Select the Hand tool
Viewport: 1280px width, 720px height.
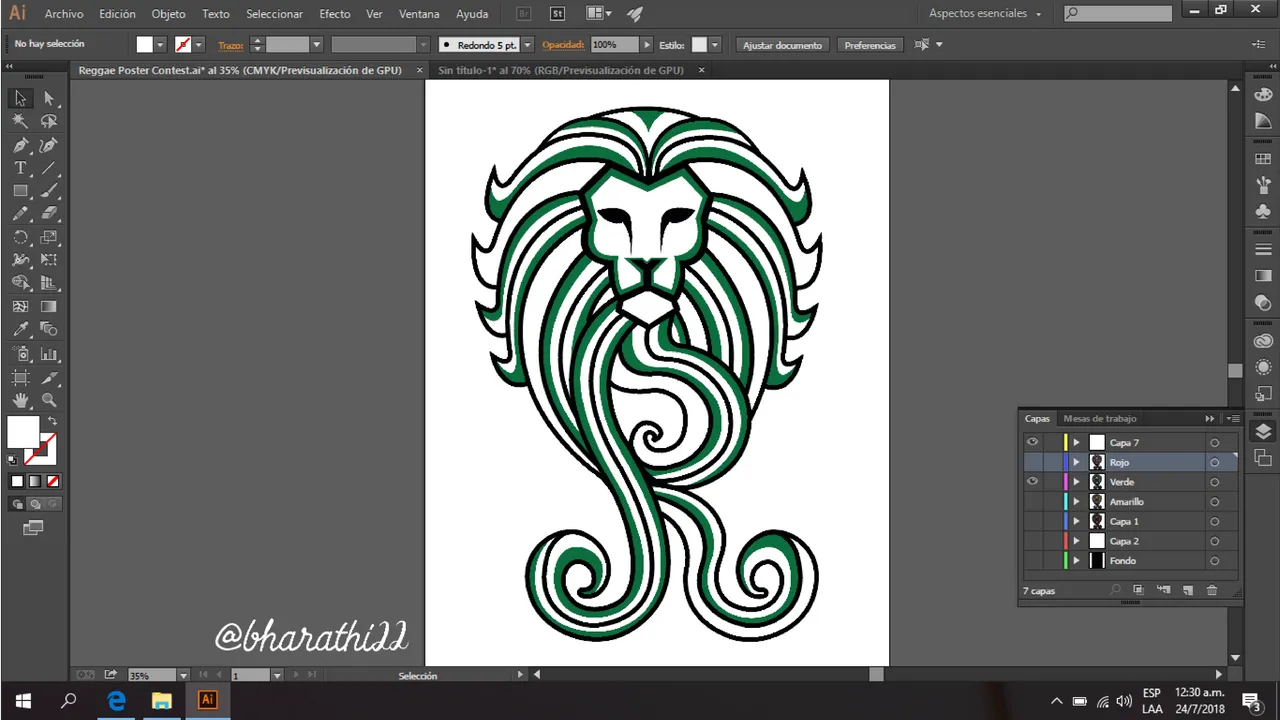(x=20, y=400)
